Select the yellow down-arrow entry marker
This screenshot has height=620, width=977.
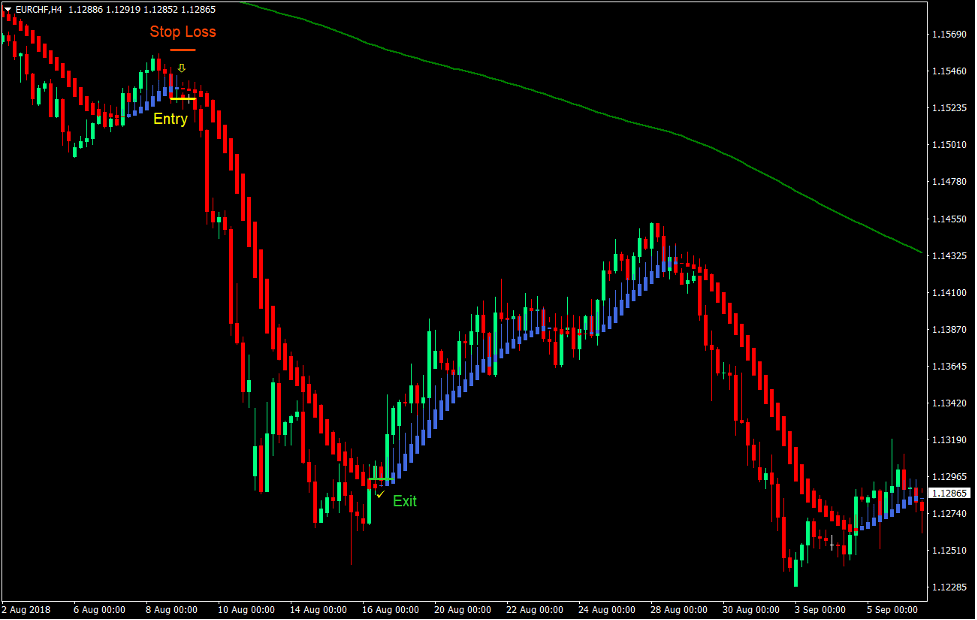coord(181,67)
